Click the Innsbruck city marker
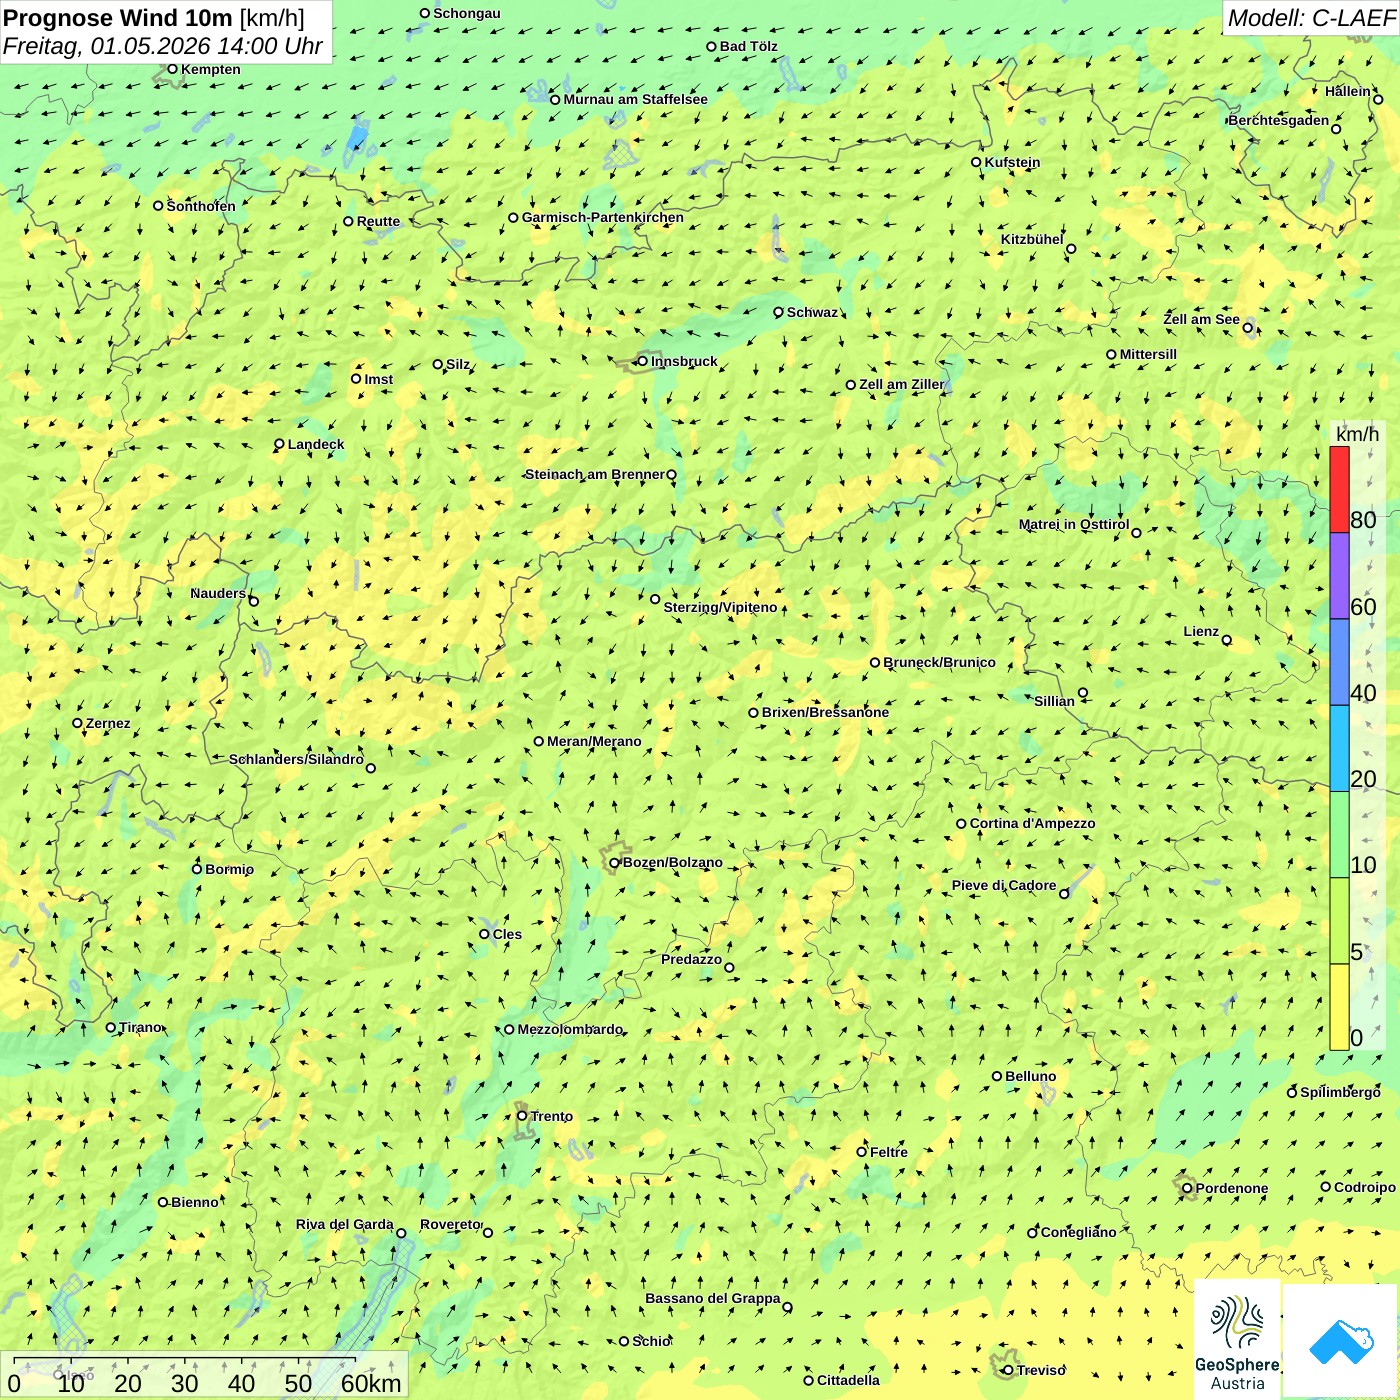Screen dimensions: 1400x1400 coord(642,361)
